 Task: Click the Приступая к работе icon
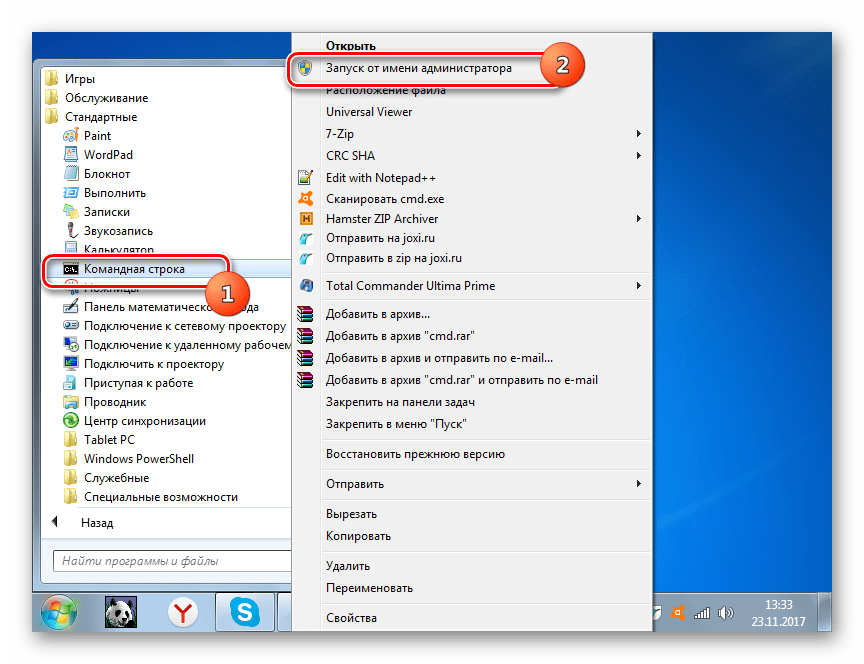71,382
